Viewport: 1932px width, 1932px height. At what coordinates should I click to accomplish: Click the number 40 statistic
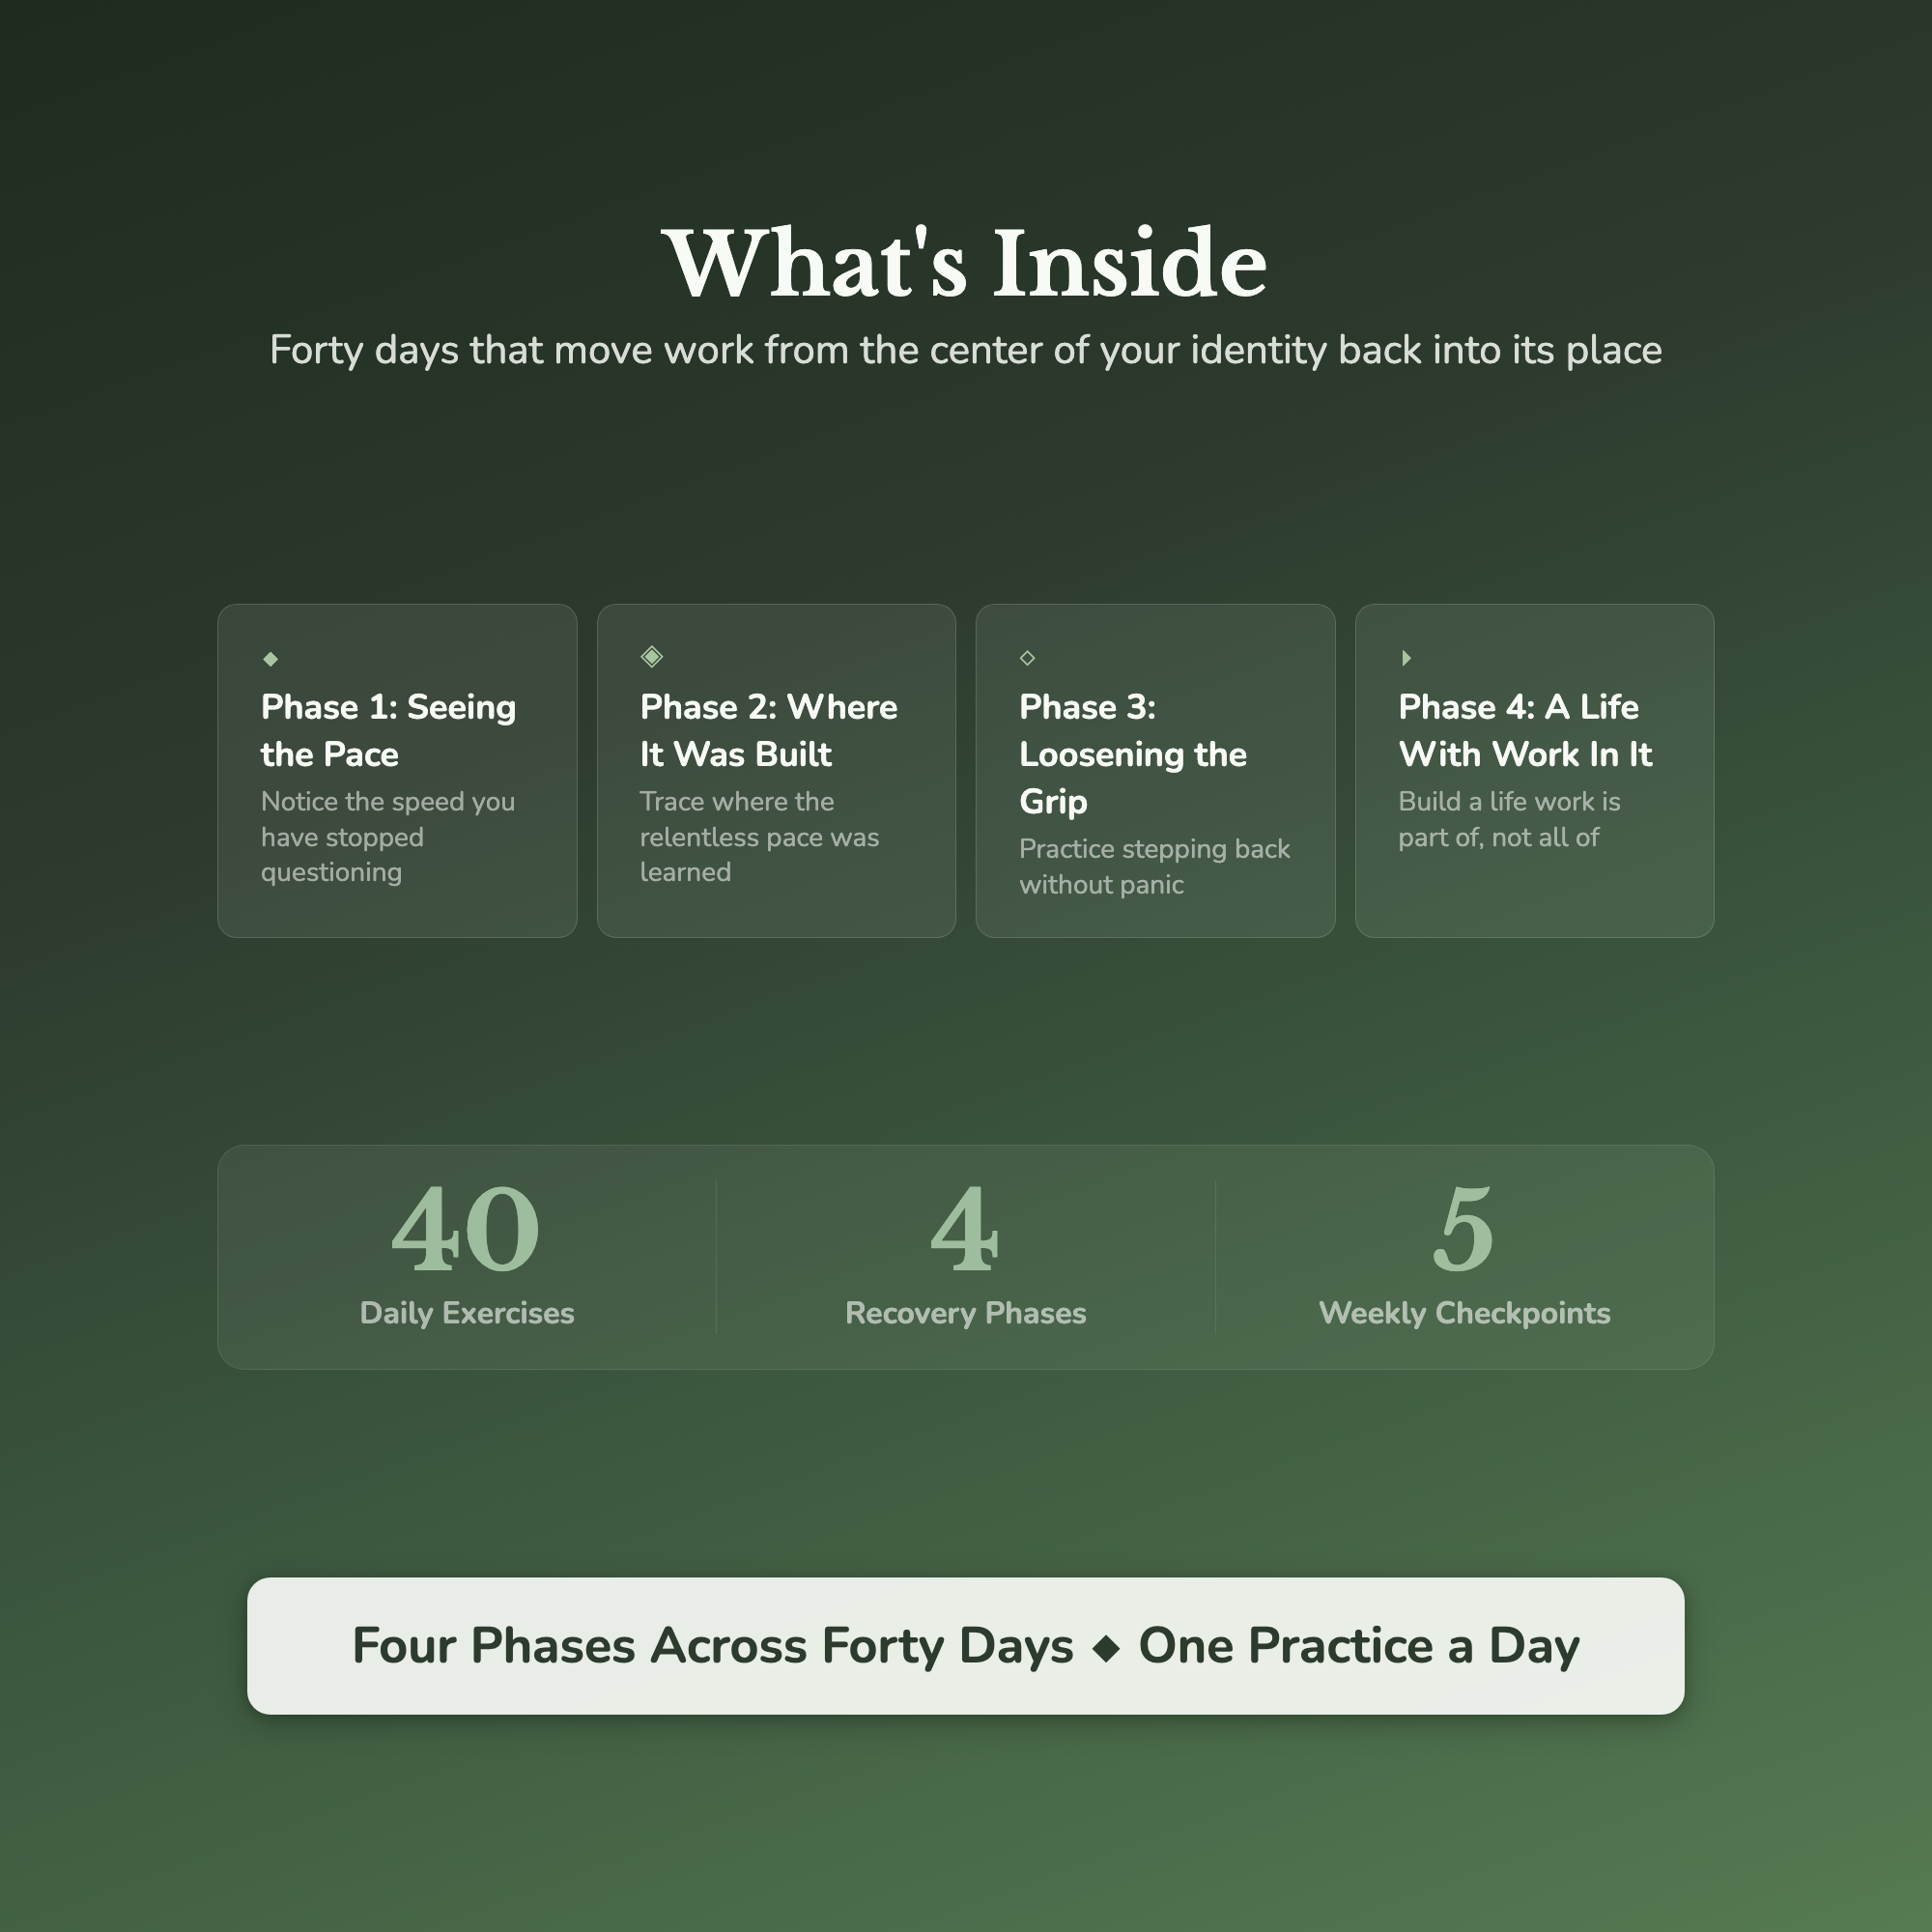pos(466,1229)
